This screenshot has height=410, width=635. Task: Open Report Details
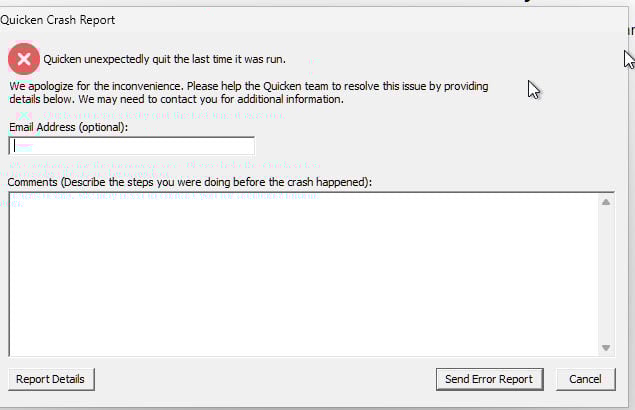coord(51,379)
